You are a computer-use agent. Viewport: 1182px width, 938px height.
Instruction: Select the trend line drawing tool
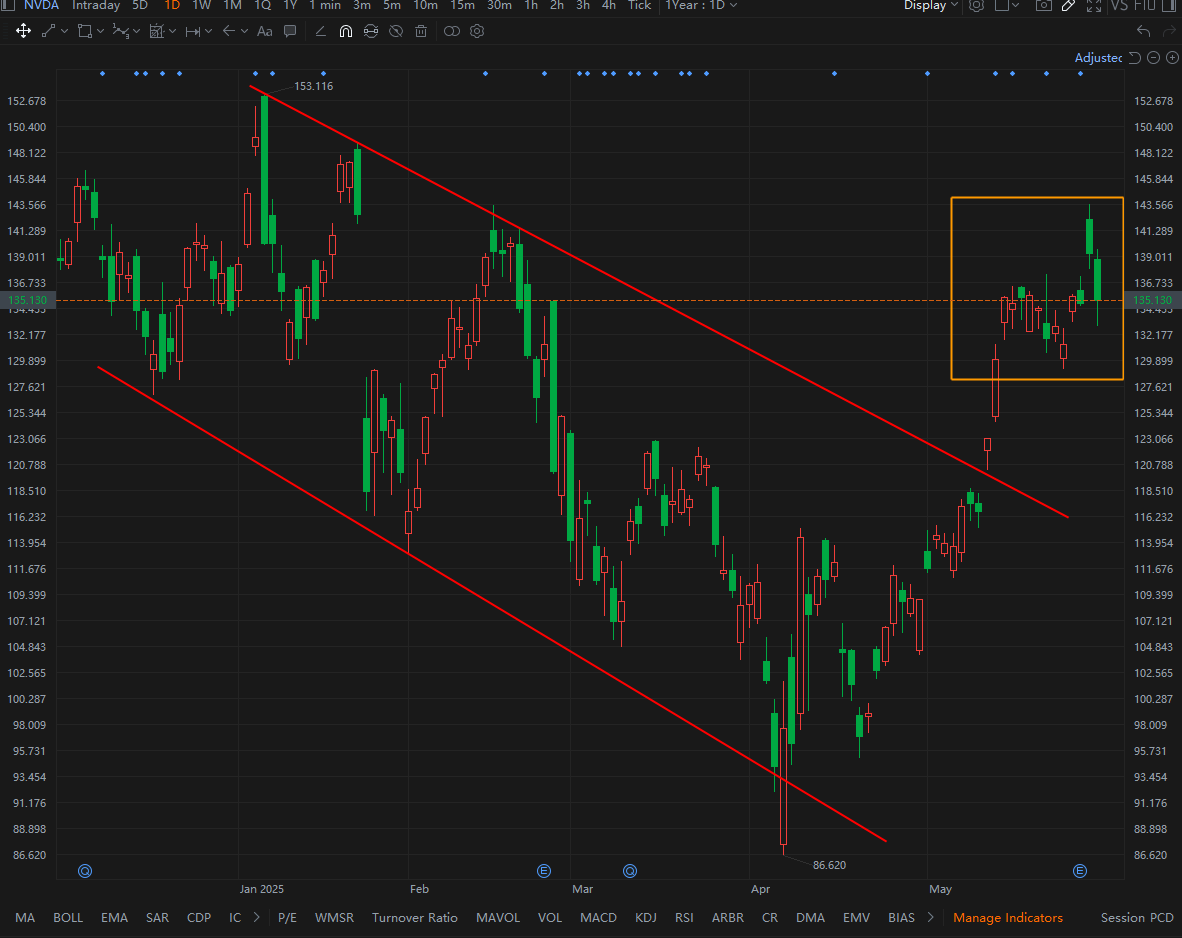coord(48,31)
